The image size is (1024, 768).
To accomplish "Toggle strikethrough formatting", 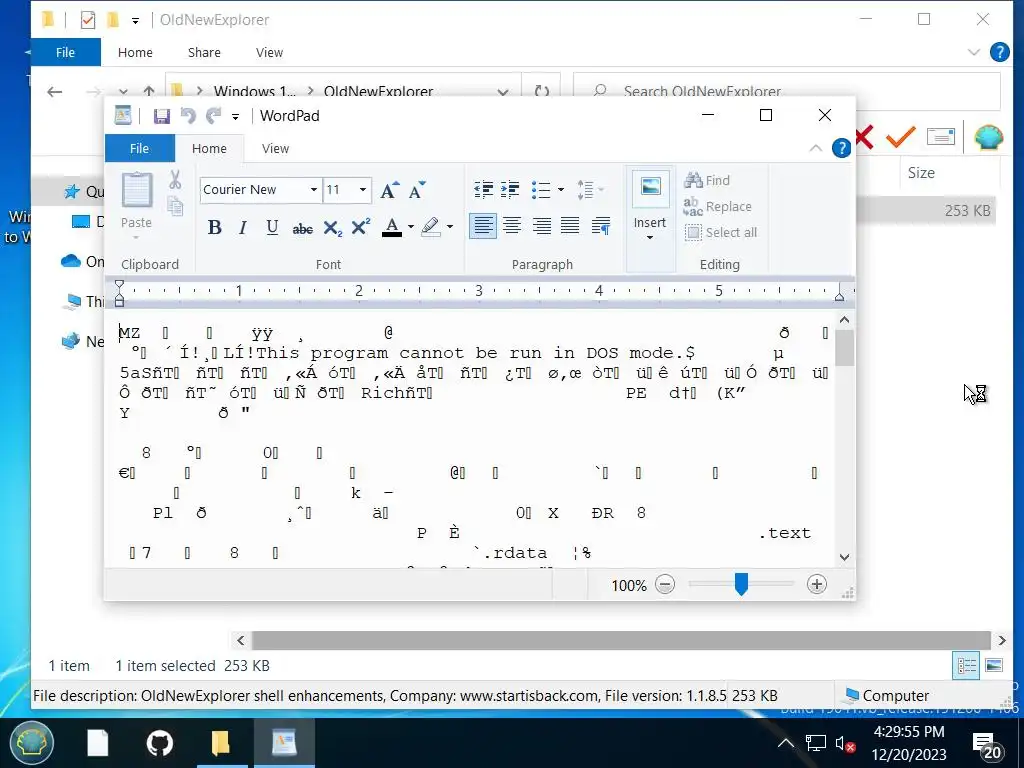I will pos(302,228).
